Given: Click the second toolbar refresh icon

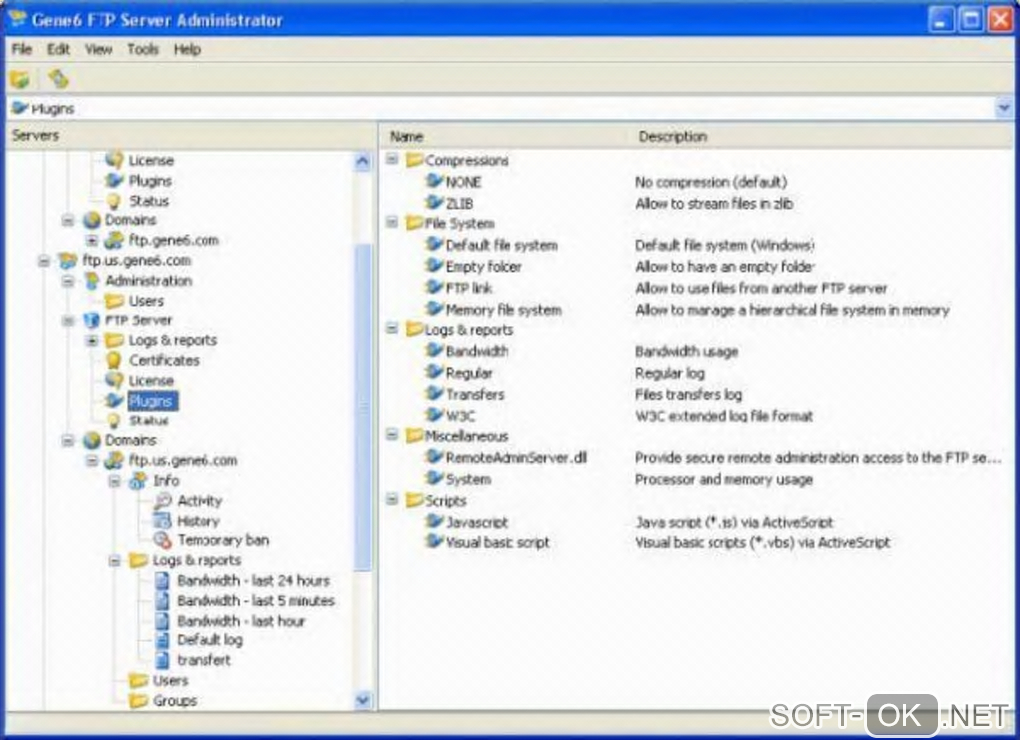Looking at the screenshot, I should click(58, 79).
